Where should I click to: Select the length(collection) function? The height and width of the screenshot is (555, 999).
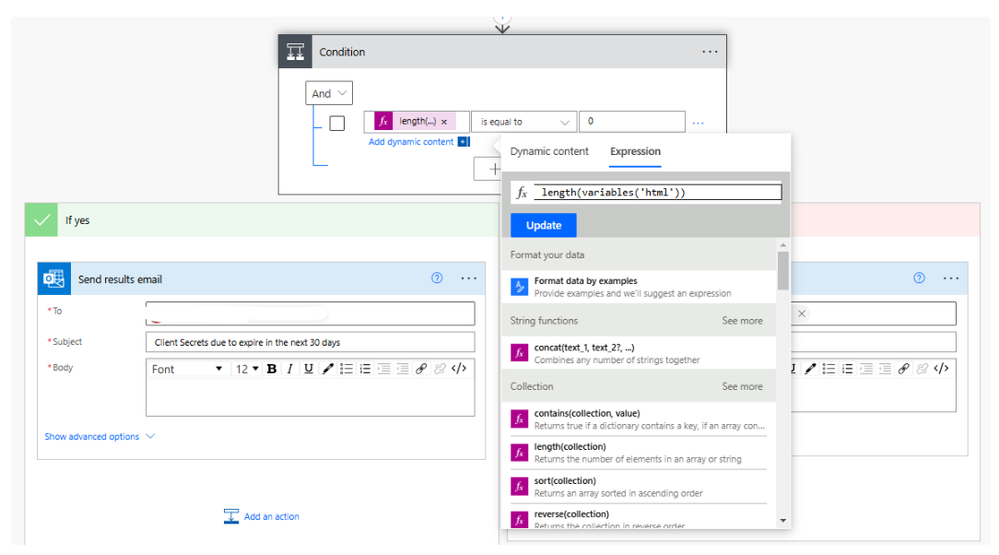tap(640, 452)
